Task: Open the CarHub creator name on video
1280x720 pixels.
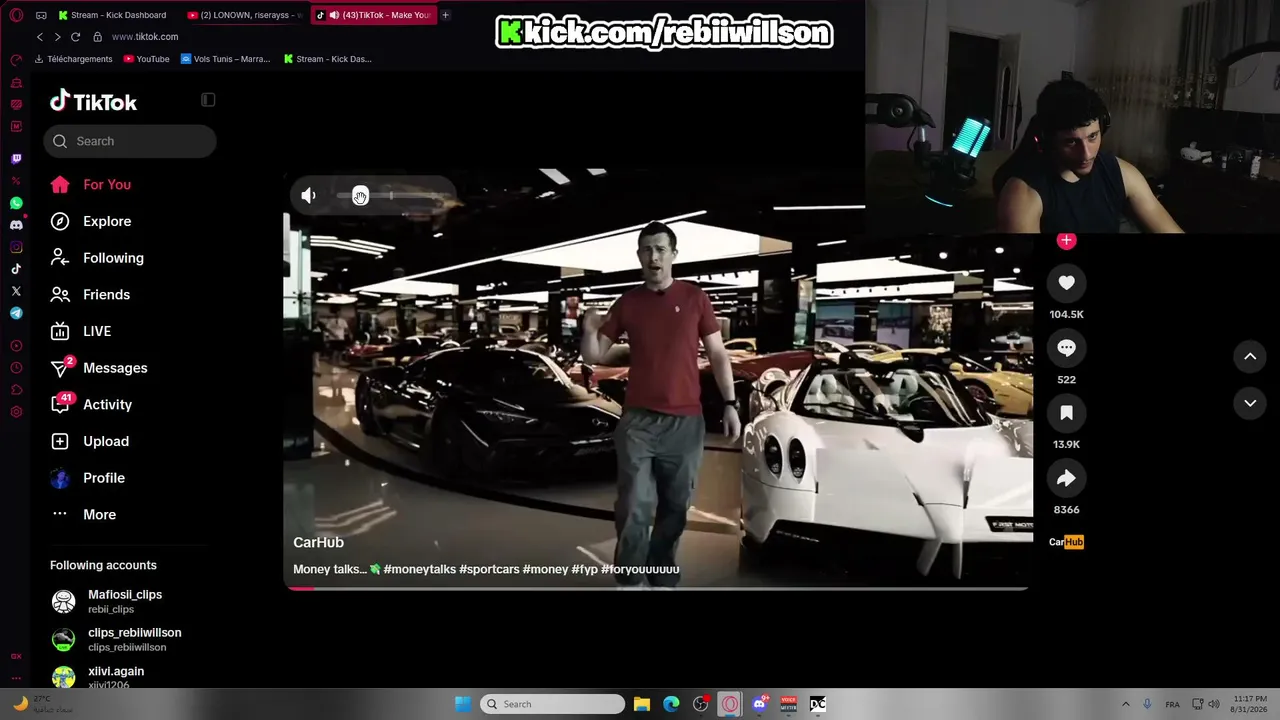Action: tap(318, 542)
